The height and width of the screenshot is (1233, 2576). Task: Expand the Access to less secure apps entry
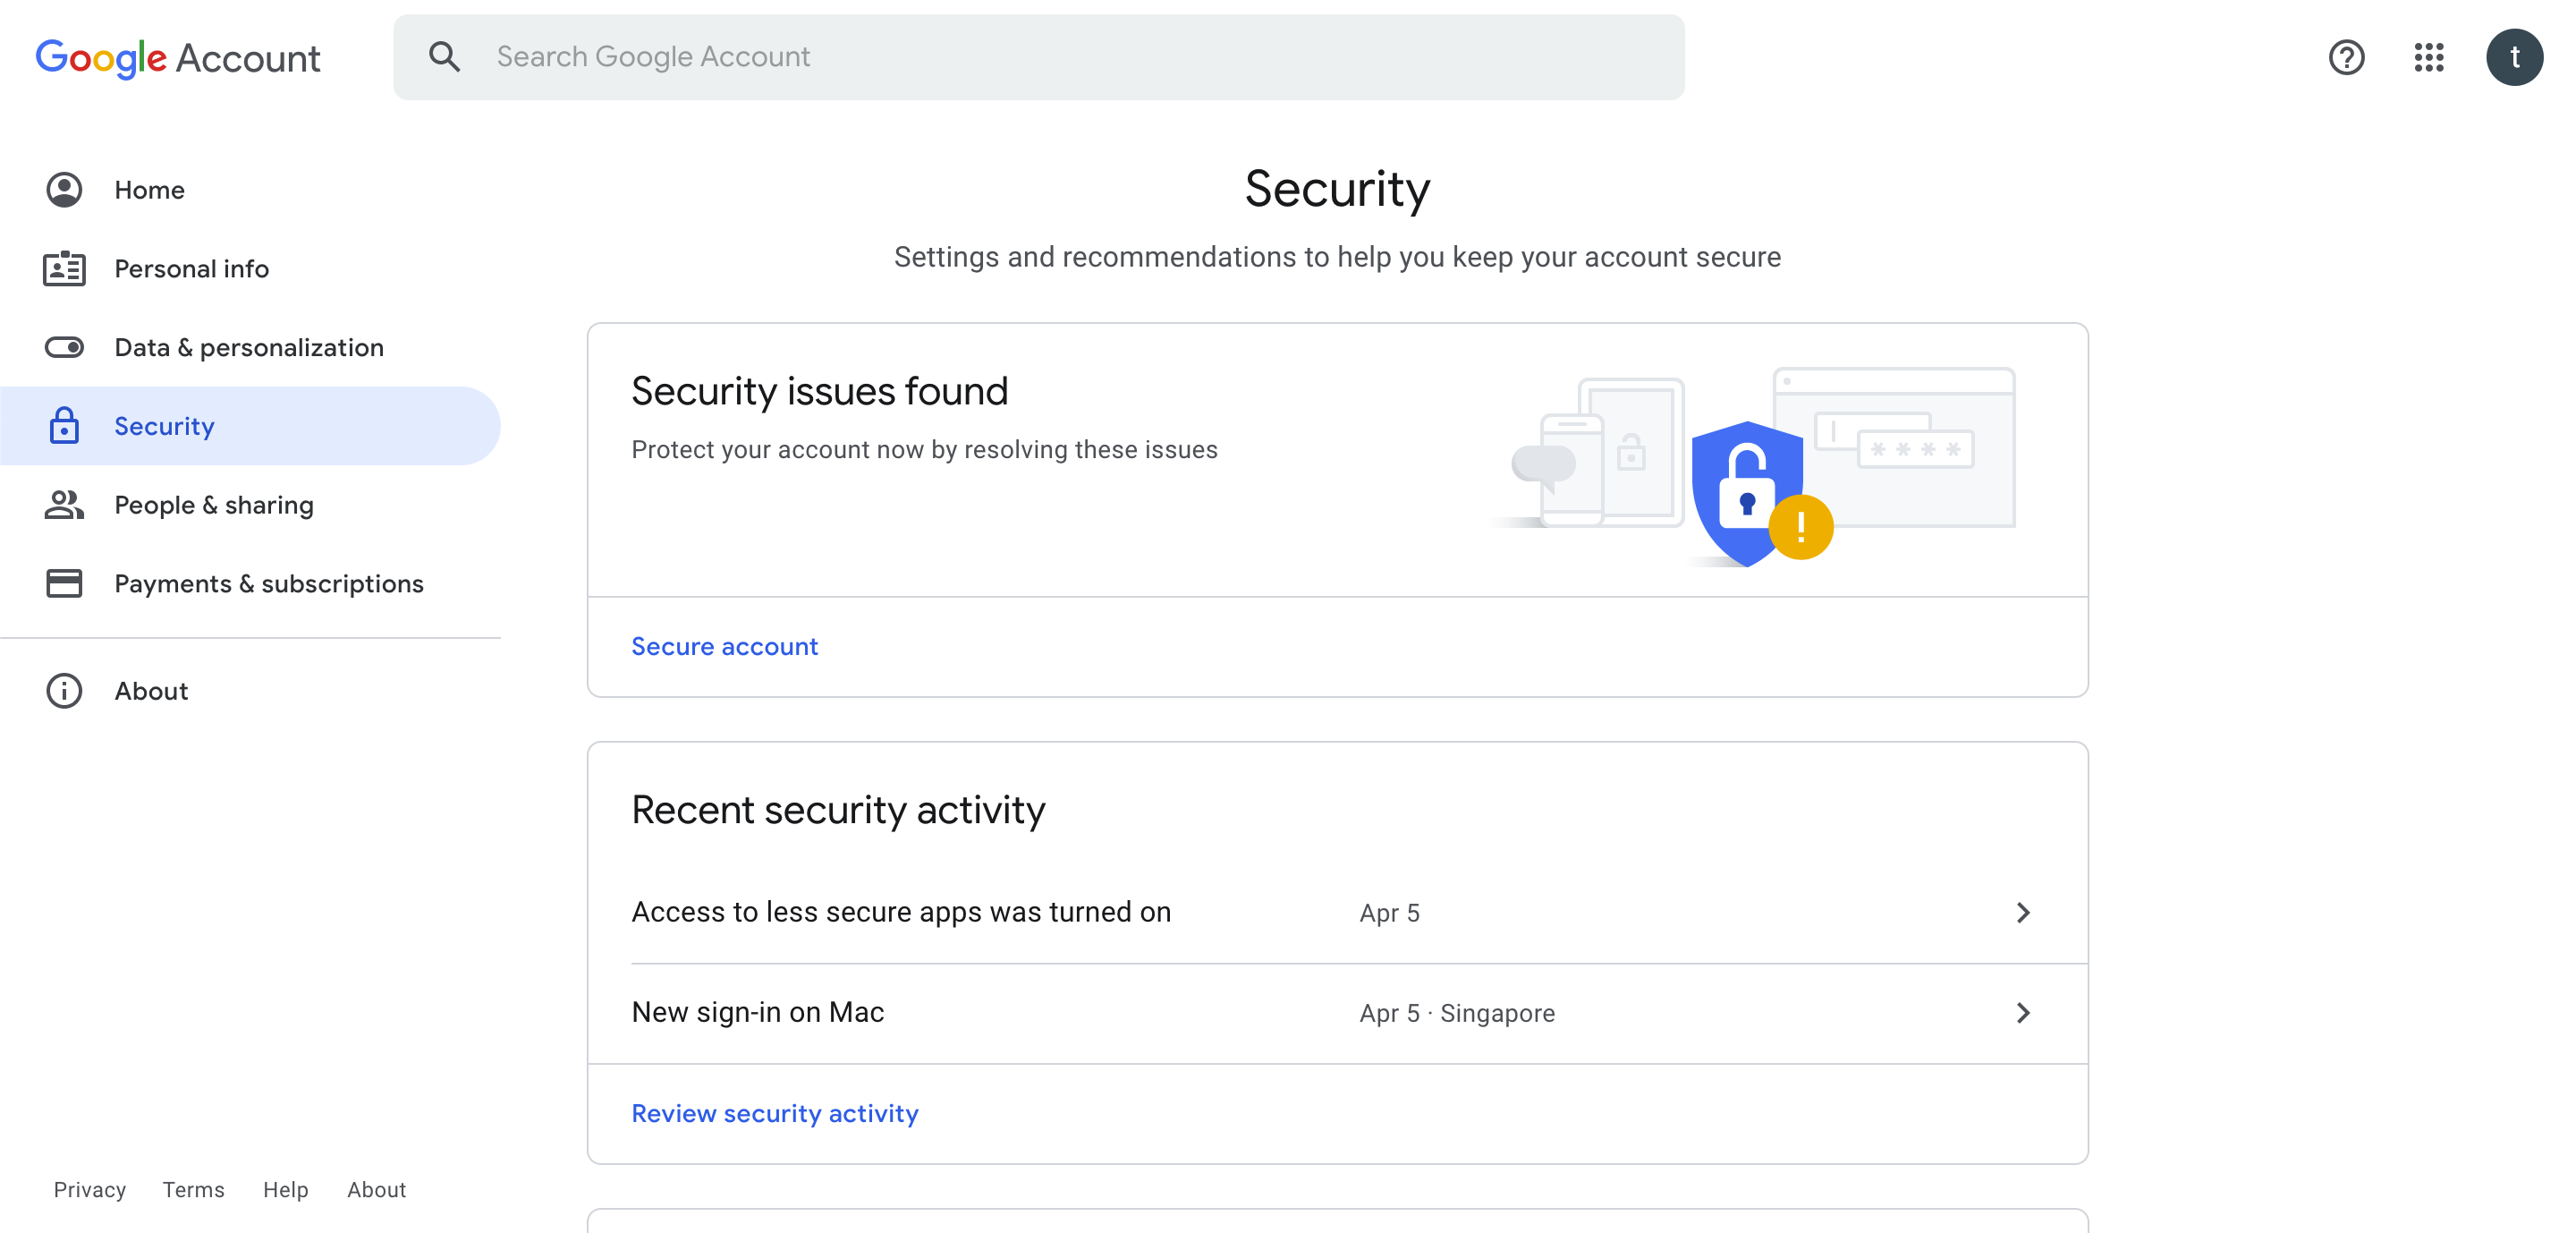tap(2022, 911)
